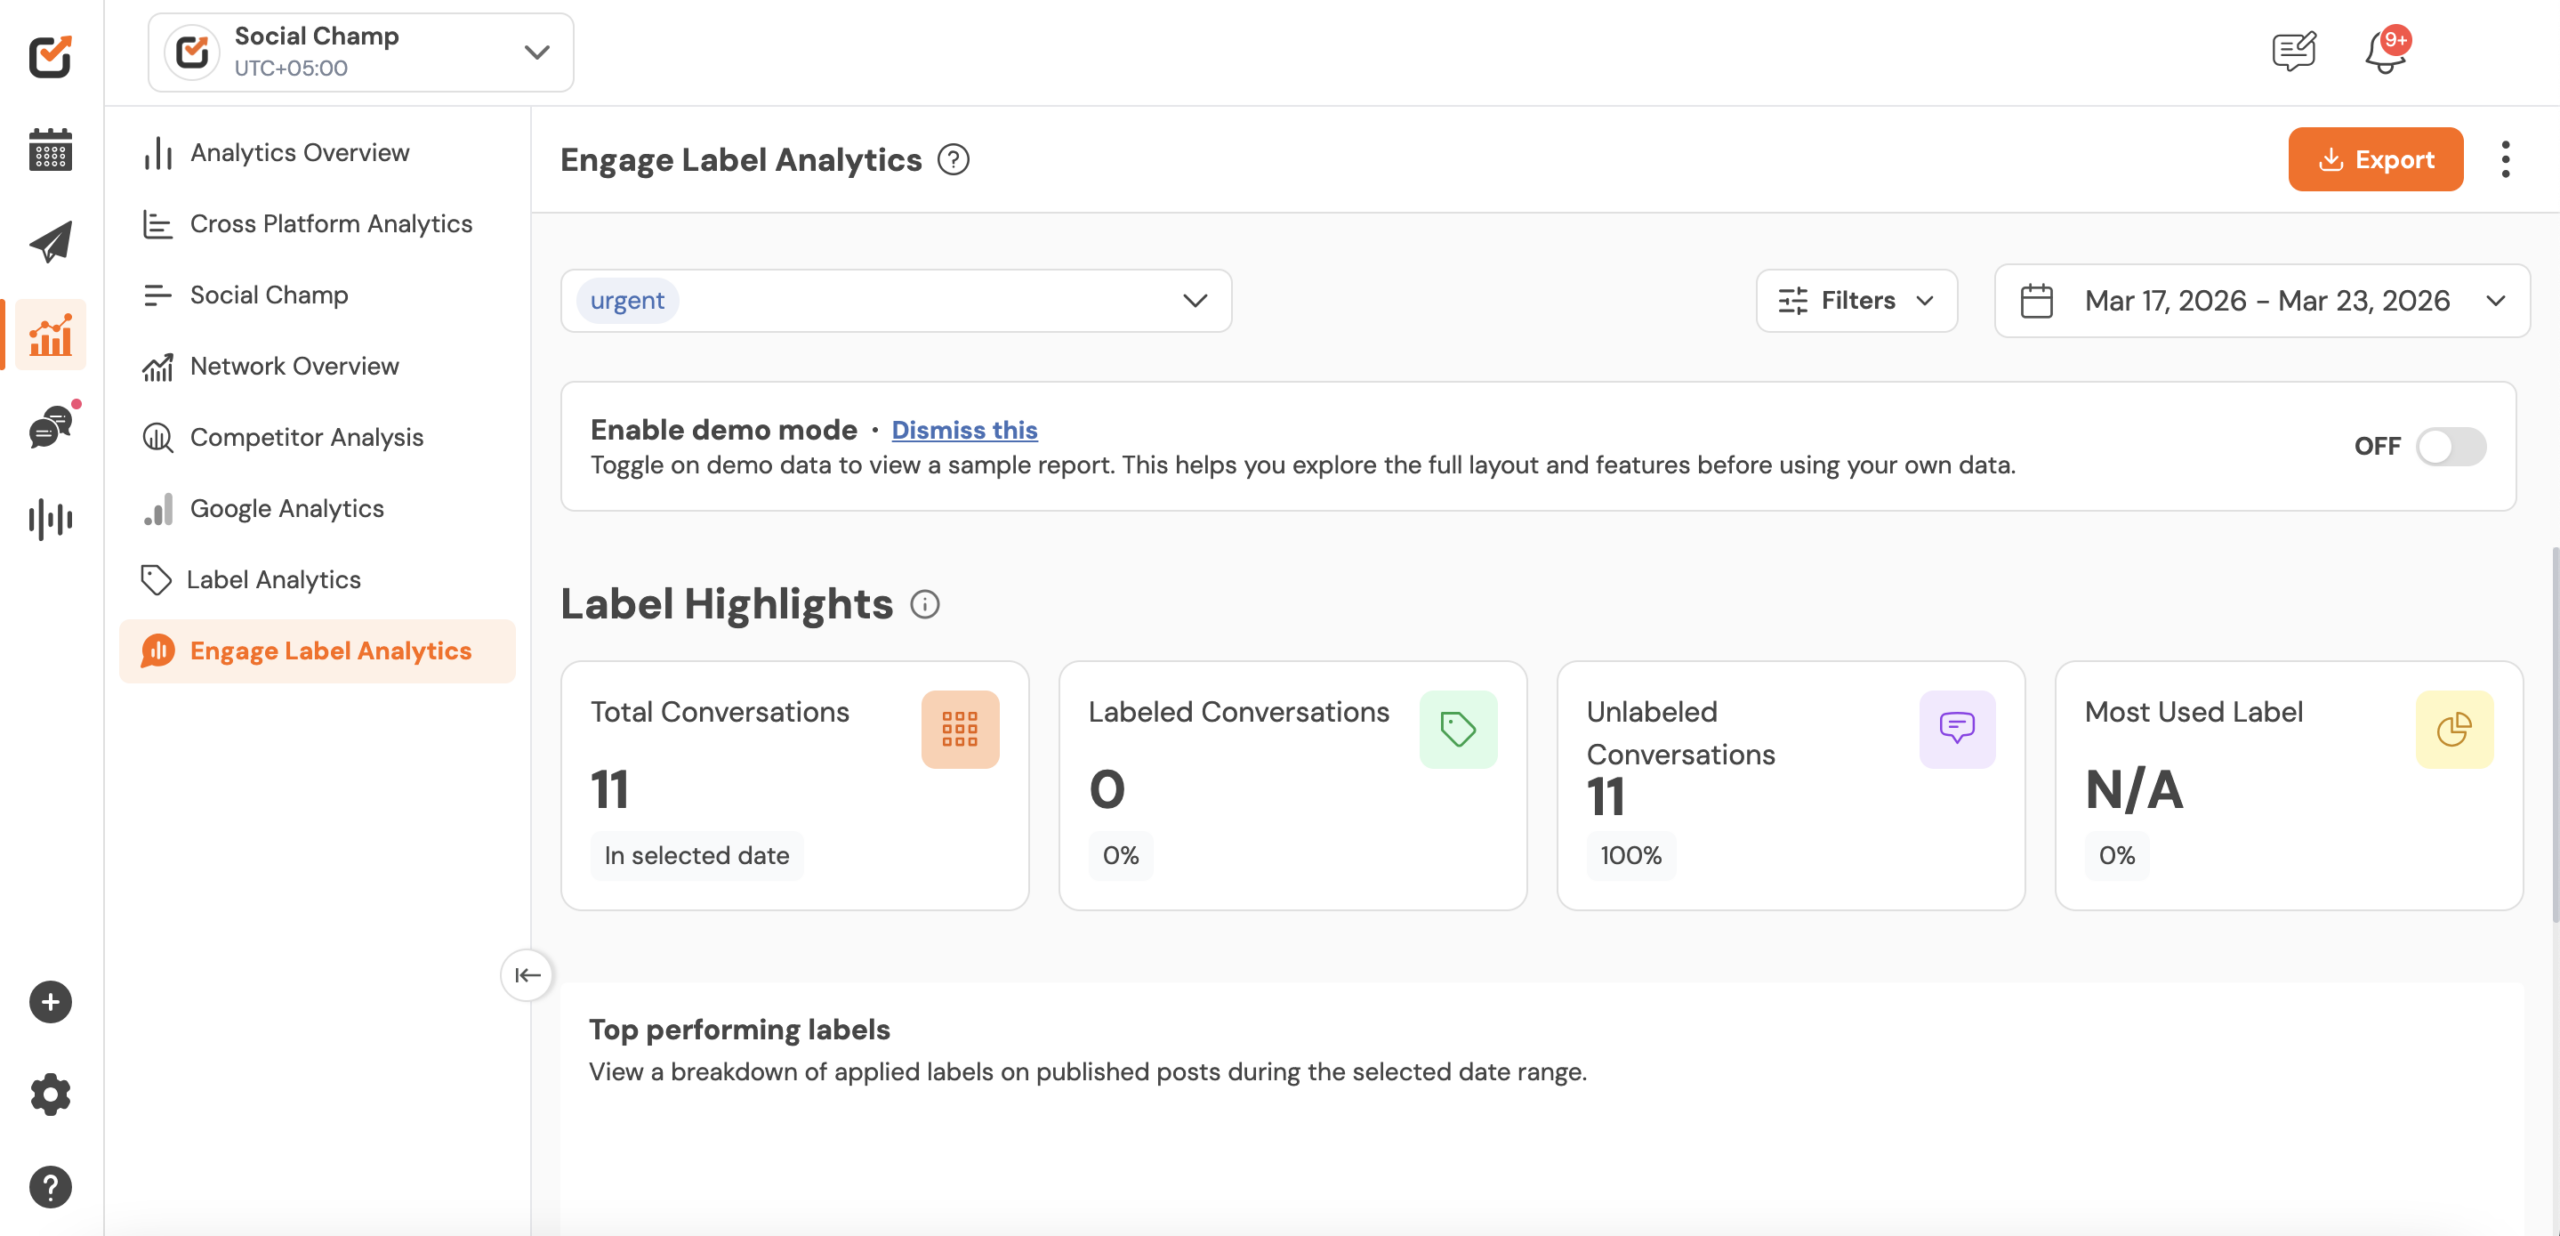This screenshot has width=2560, height=1236.
Task: Expand the Social Champ workspace switcher
Action: point(537,52)
